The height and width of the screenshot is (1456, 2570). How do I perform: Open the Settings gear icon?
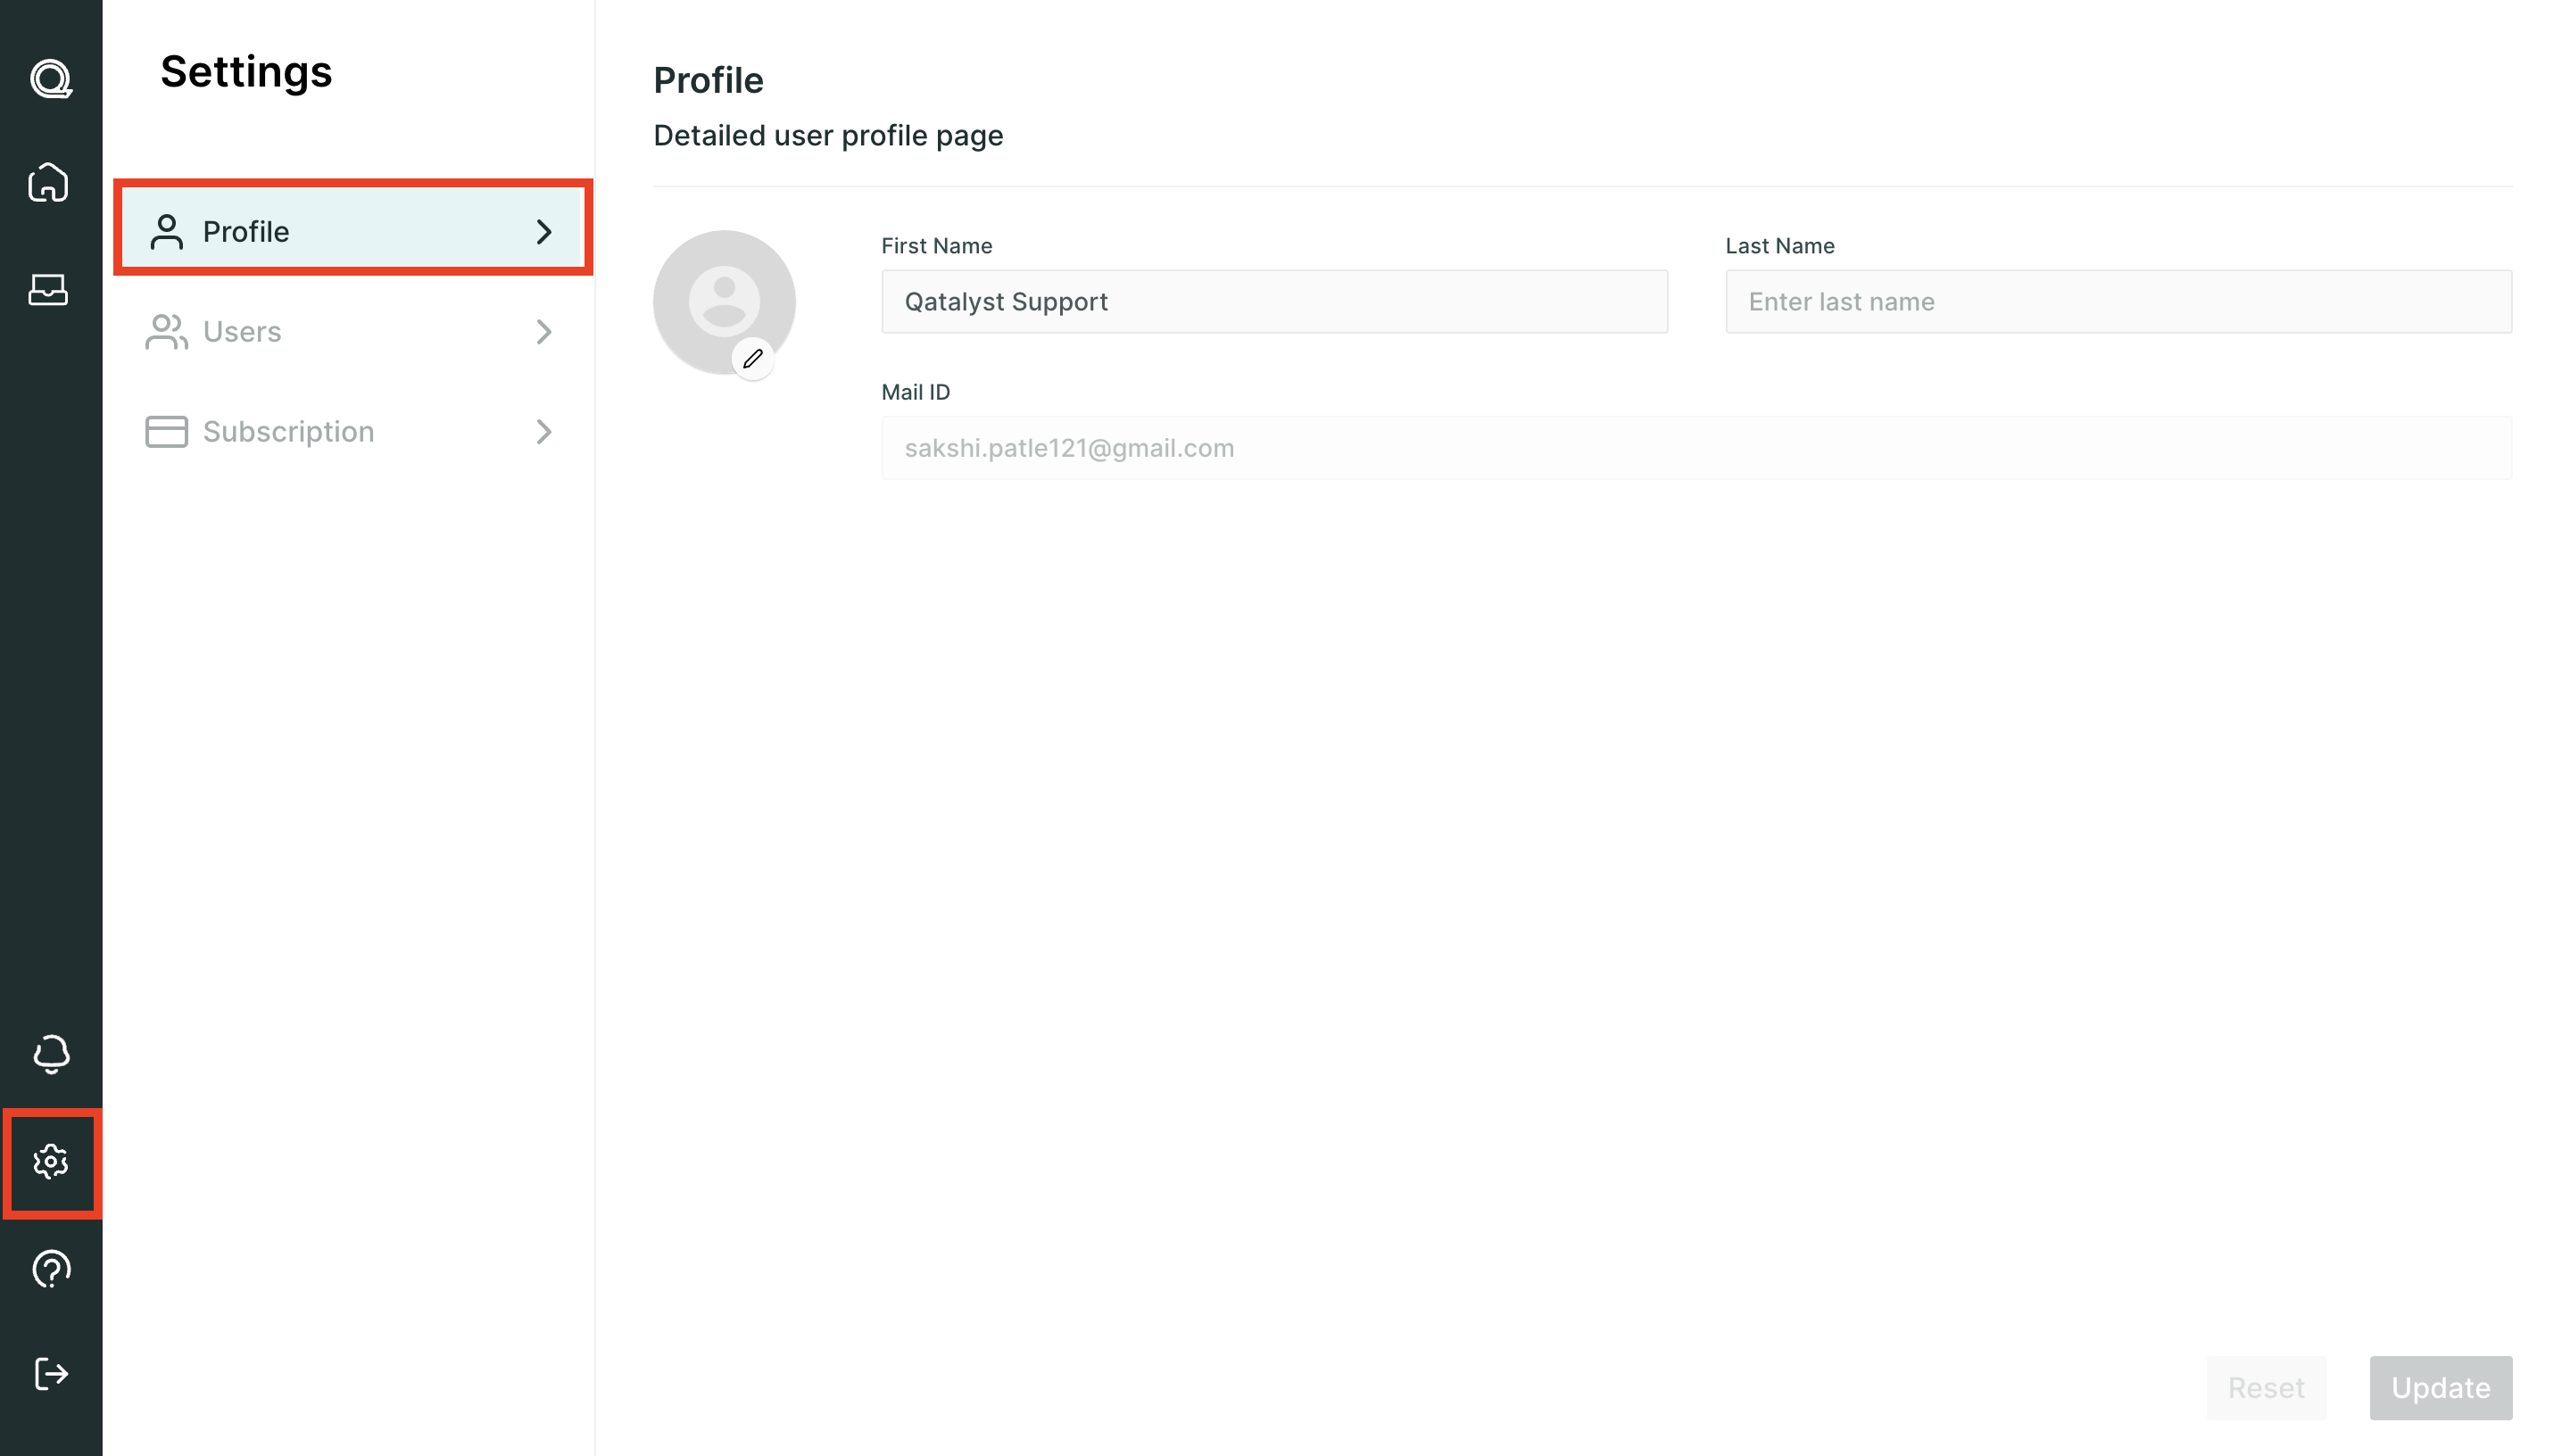tap(51, 1162)
